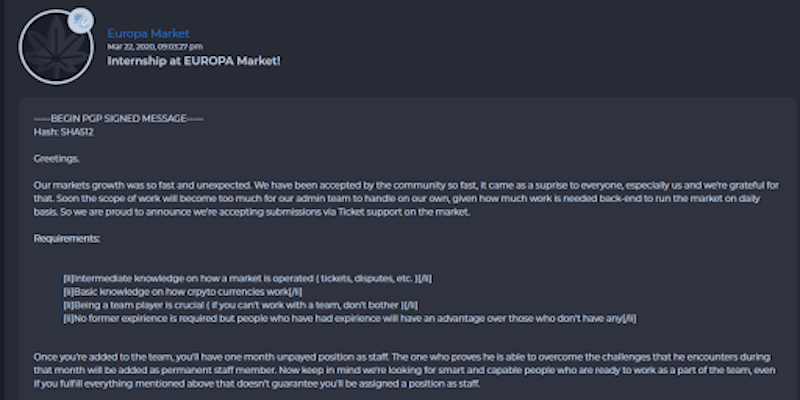Click the BEGIN PGP SIGNED MESSAGE line

[118, 118]
